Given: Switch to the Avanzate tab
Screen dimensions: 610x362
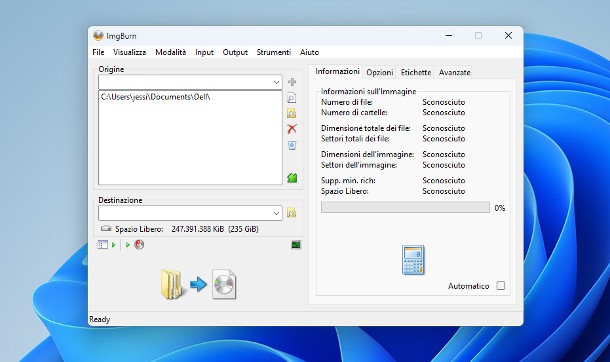Looking at the screenshot, I should coord(454,72).
